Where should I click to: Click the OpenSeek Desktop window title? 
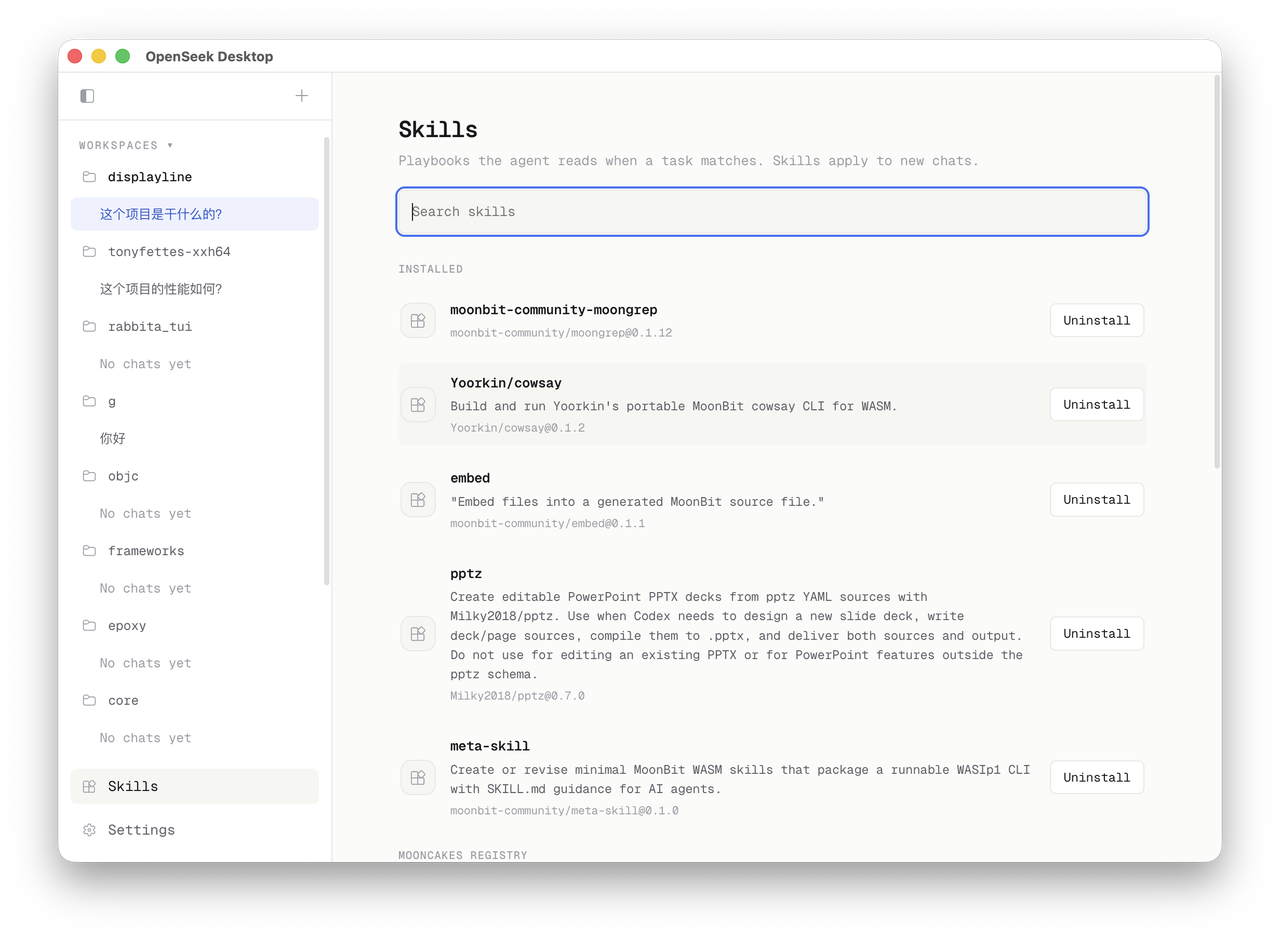(x=209, y=57)
